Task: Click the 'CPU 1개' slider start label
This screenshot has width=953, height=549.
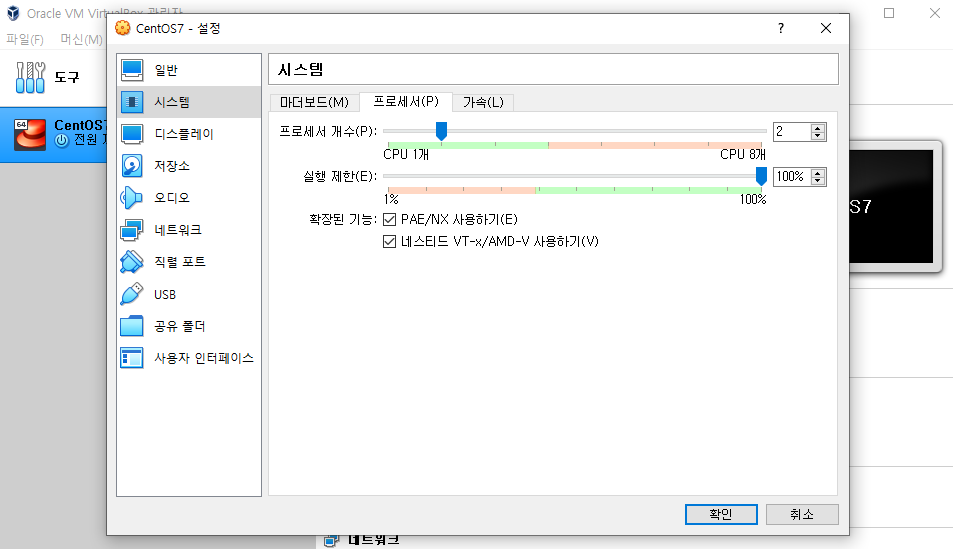Action: click(406, 154)
